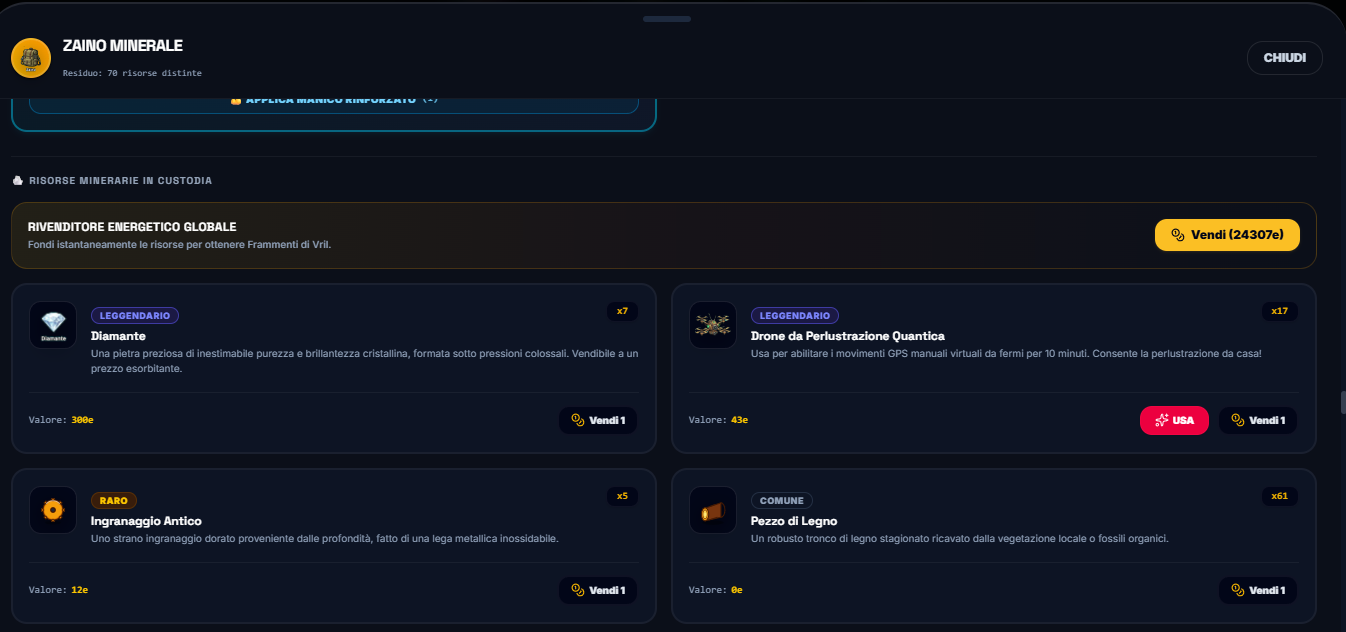Use the Drone with the red USA button
Screen dimensions: 1346x632
point(1174,420)
